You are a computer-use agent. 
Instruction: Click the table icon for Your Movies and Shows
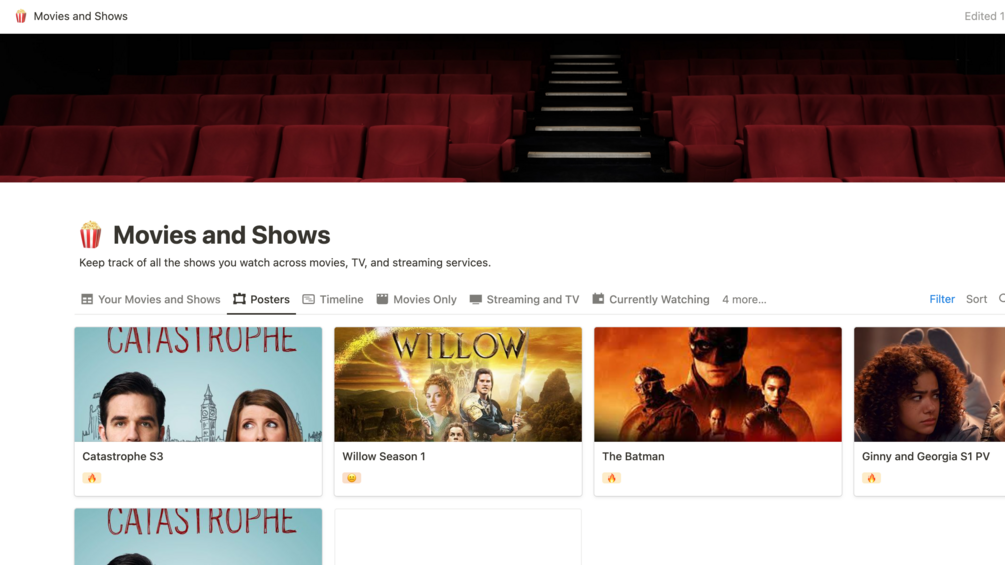pos(87,299)
